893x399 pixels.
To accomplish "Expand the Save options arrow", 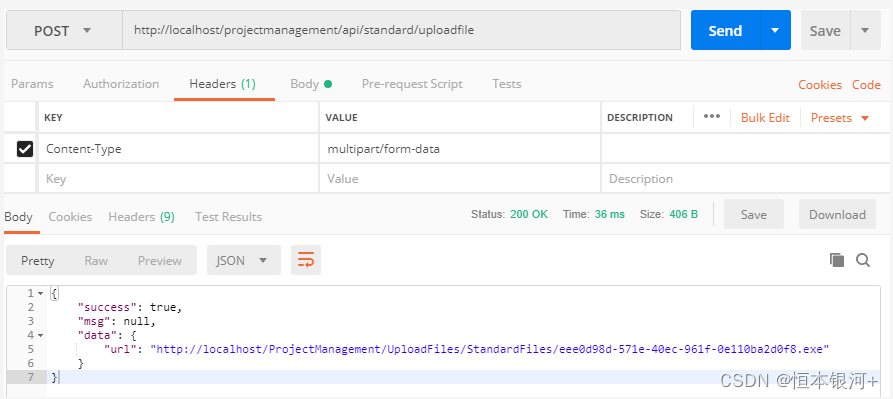I will [x=865, y=30].
